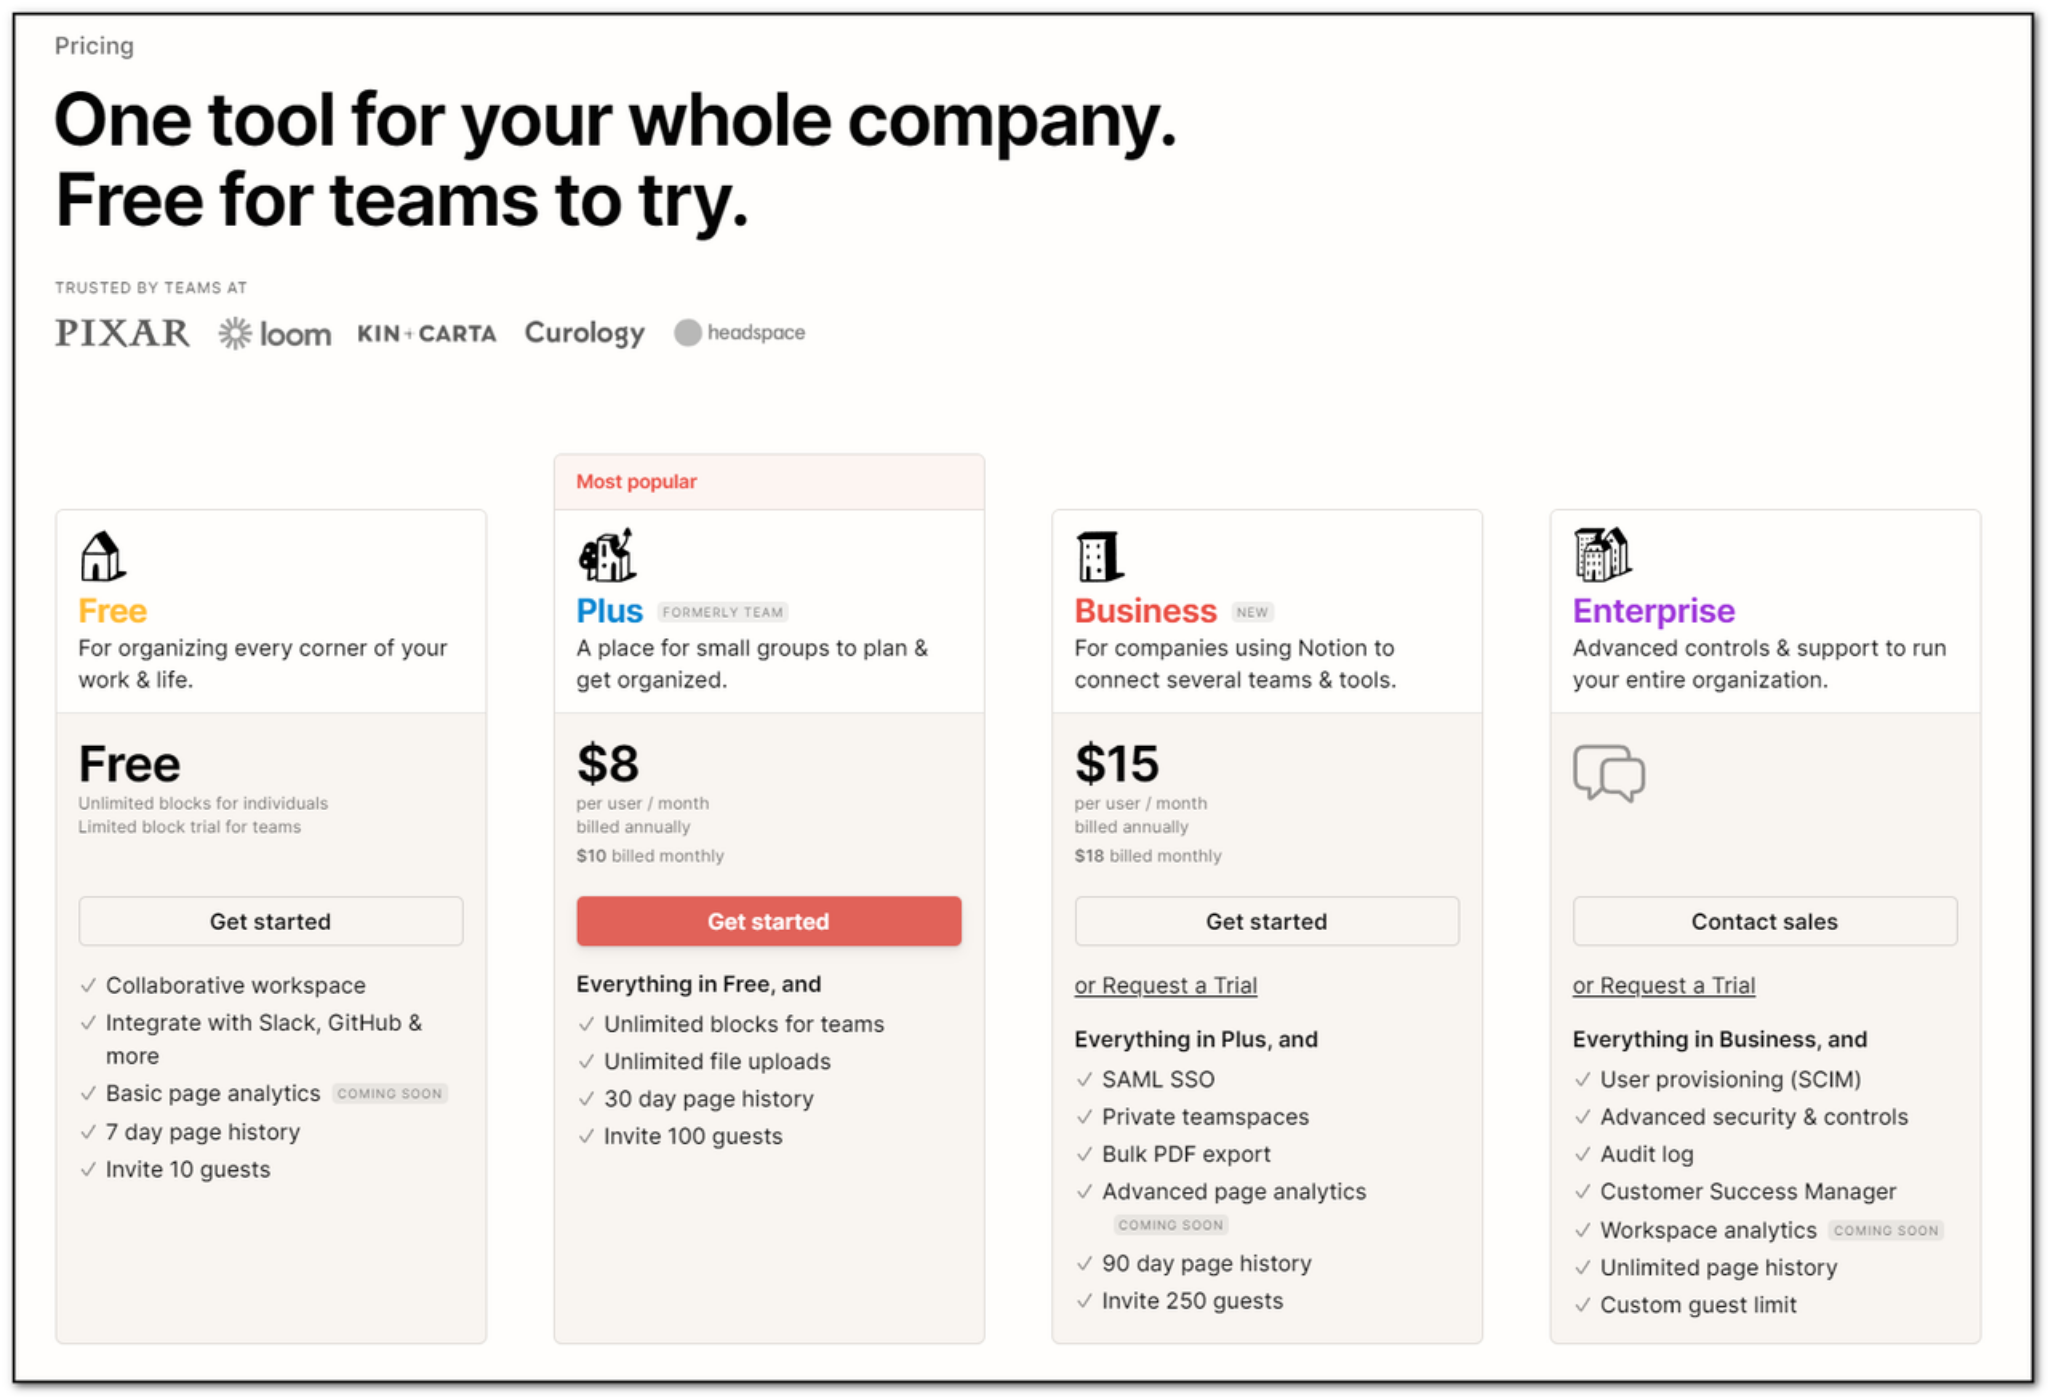Click the red Get started button for Plus
2048x1397 pixels.
coord(769,921)
